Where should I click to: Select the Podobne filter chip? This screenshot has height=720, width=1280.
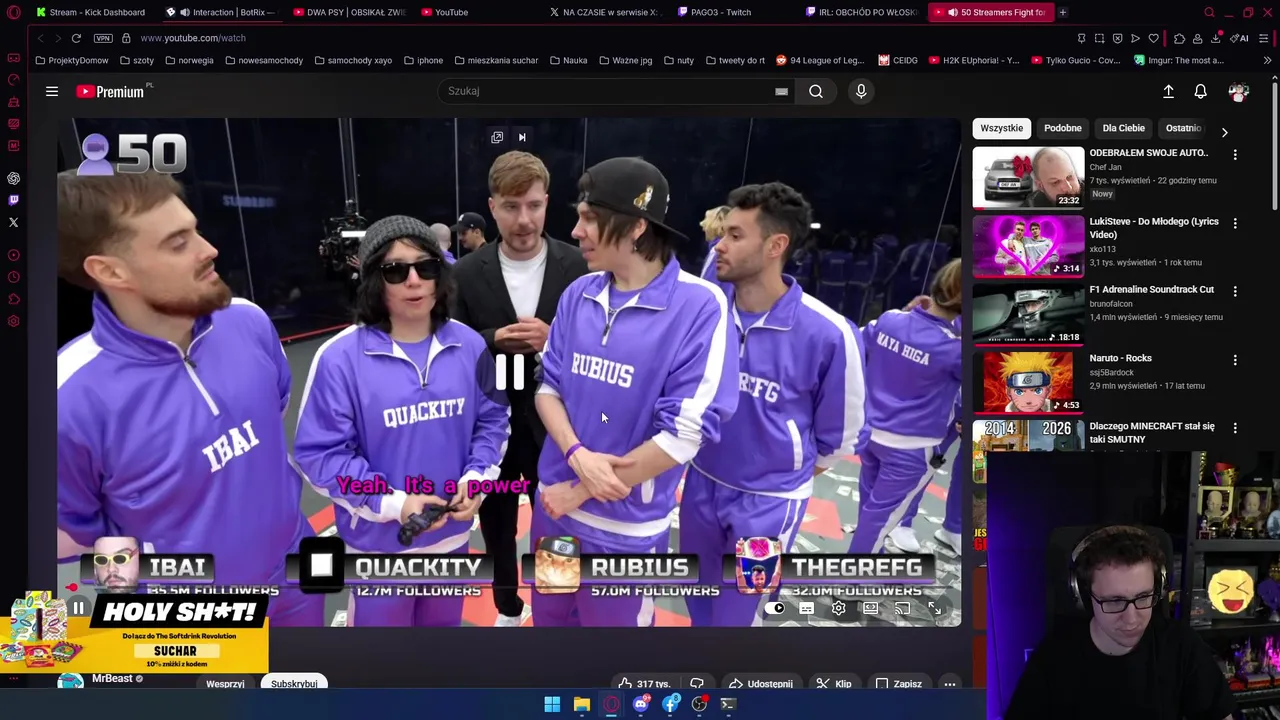pos(1062,128)
